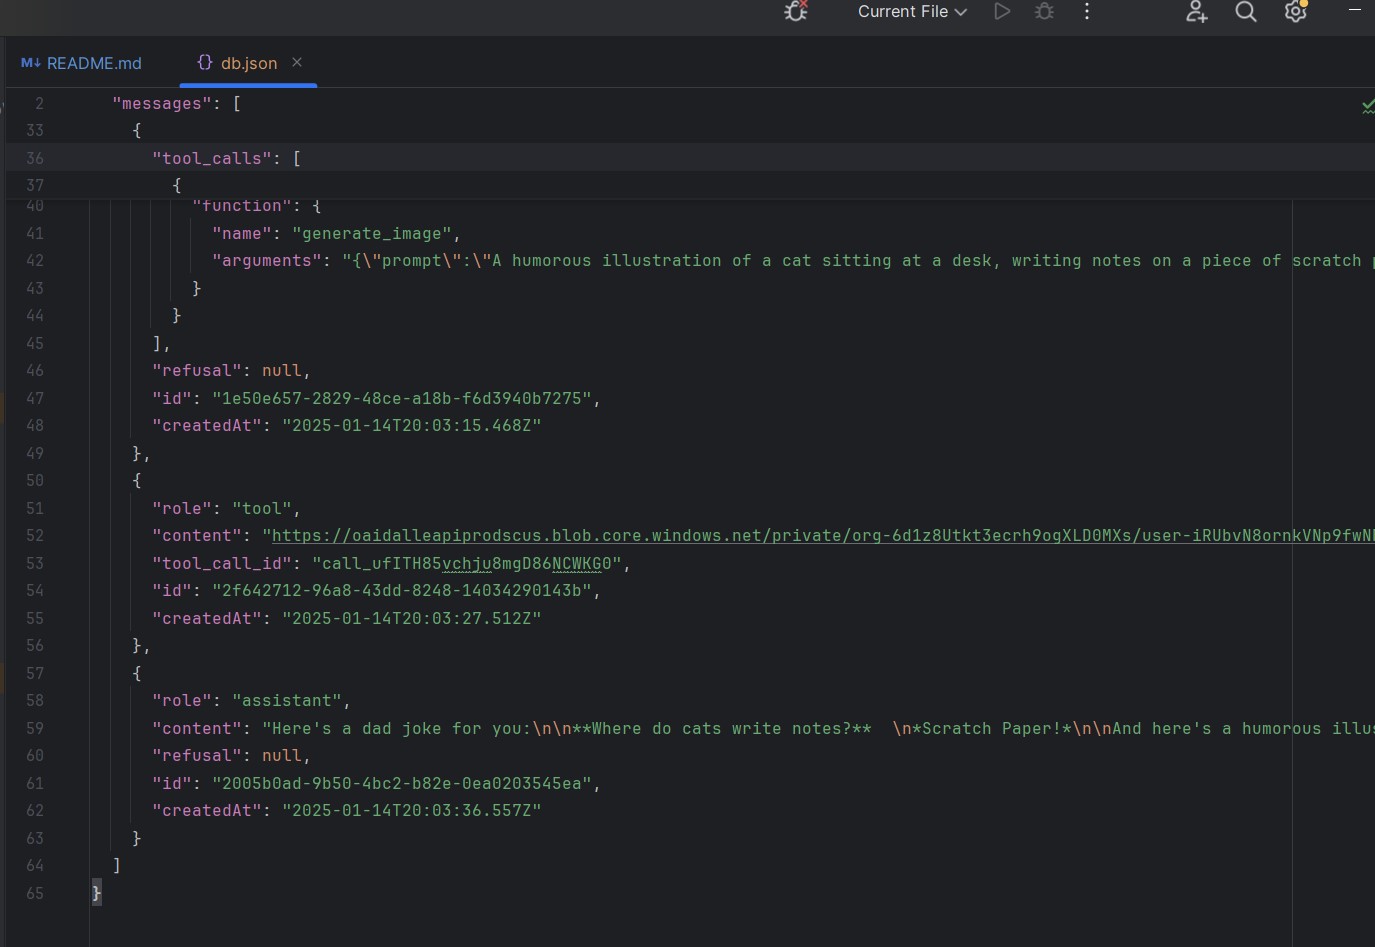
Task: Open the Code With Me add-user icon
Action: (x=1196, y=12)
